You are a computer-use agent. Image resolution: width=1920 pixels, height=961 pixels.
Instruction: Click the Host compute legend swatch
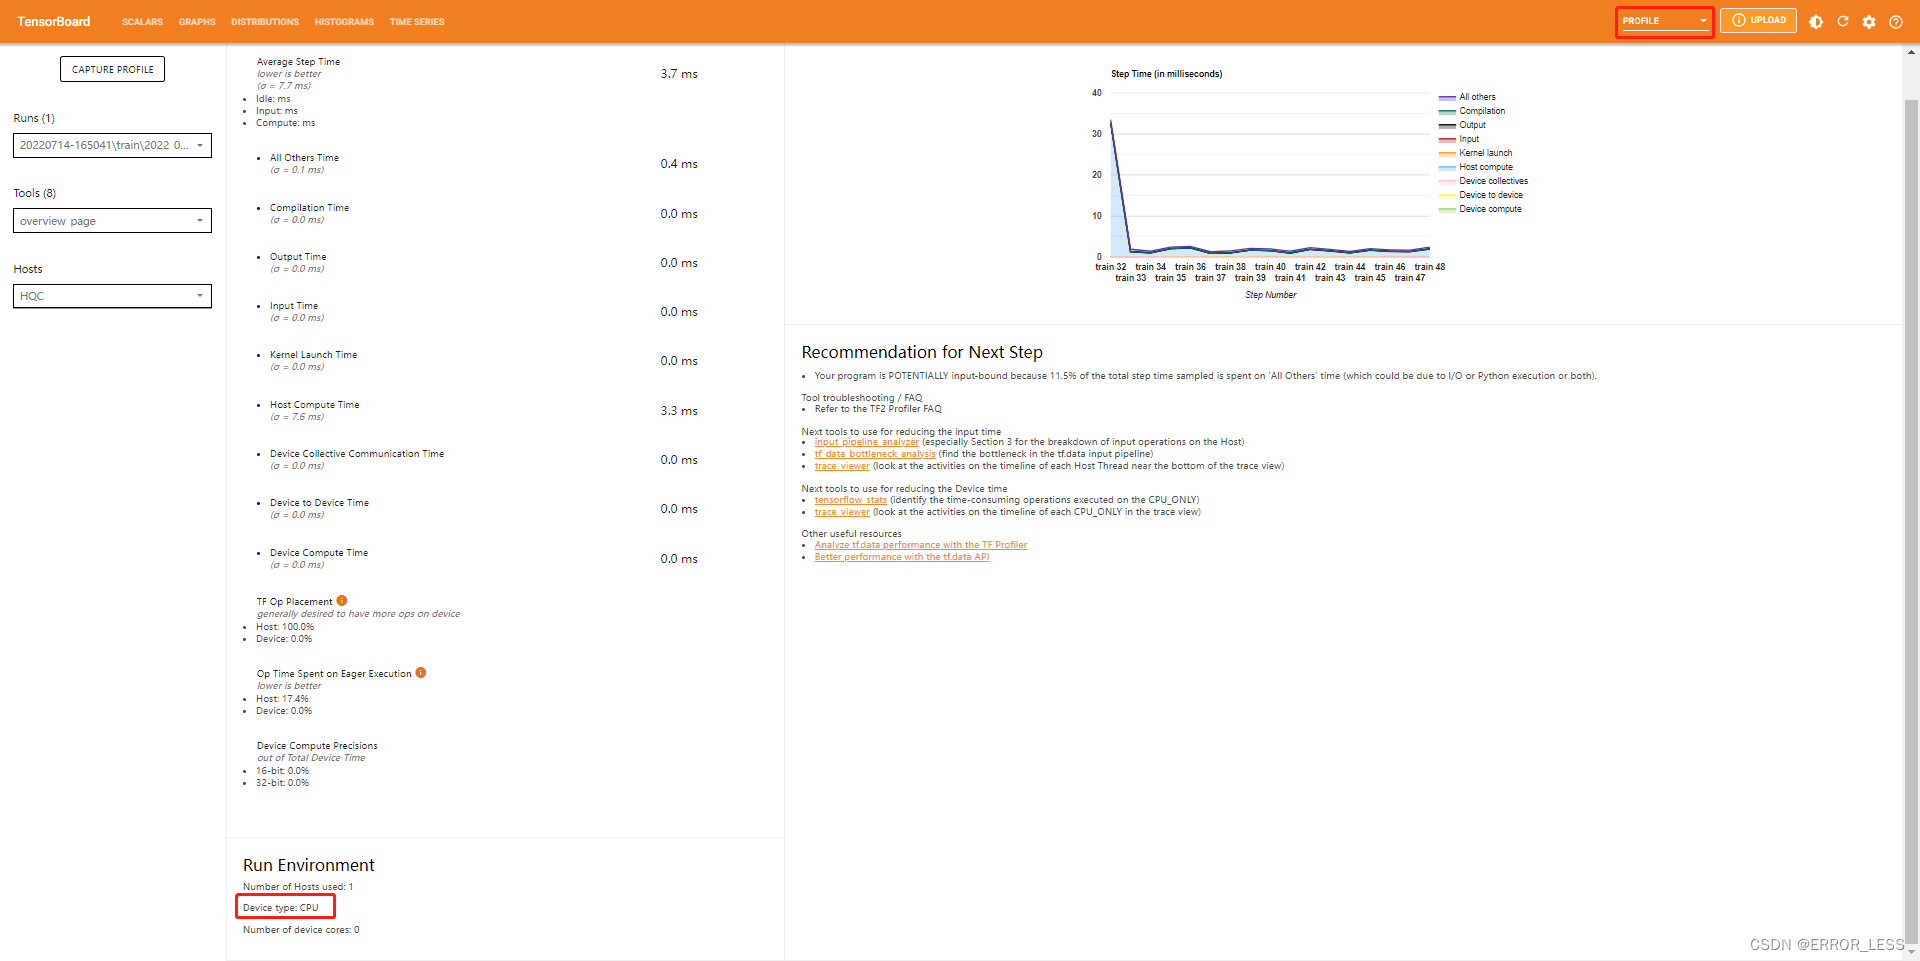[1447, 167]
